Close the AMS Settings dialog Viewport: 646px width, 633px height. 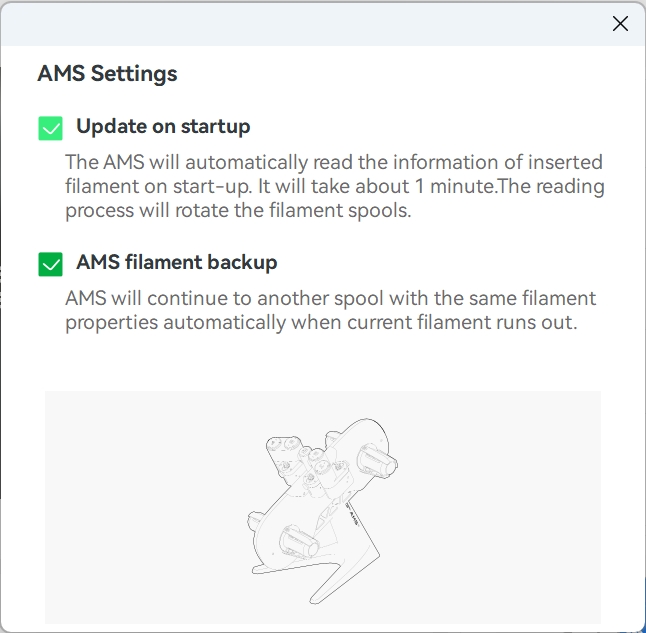[620, 24]
